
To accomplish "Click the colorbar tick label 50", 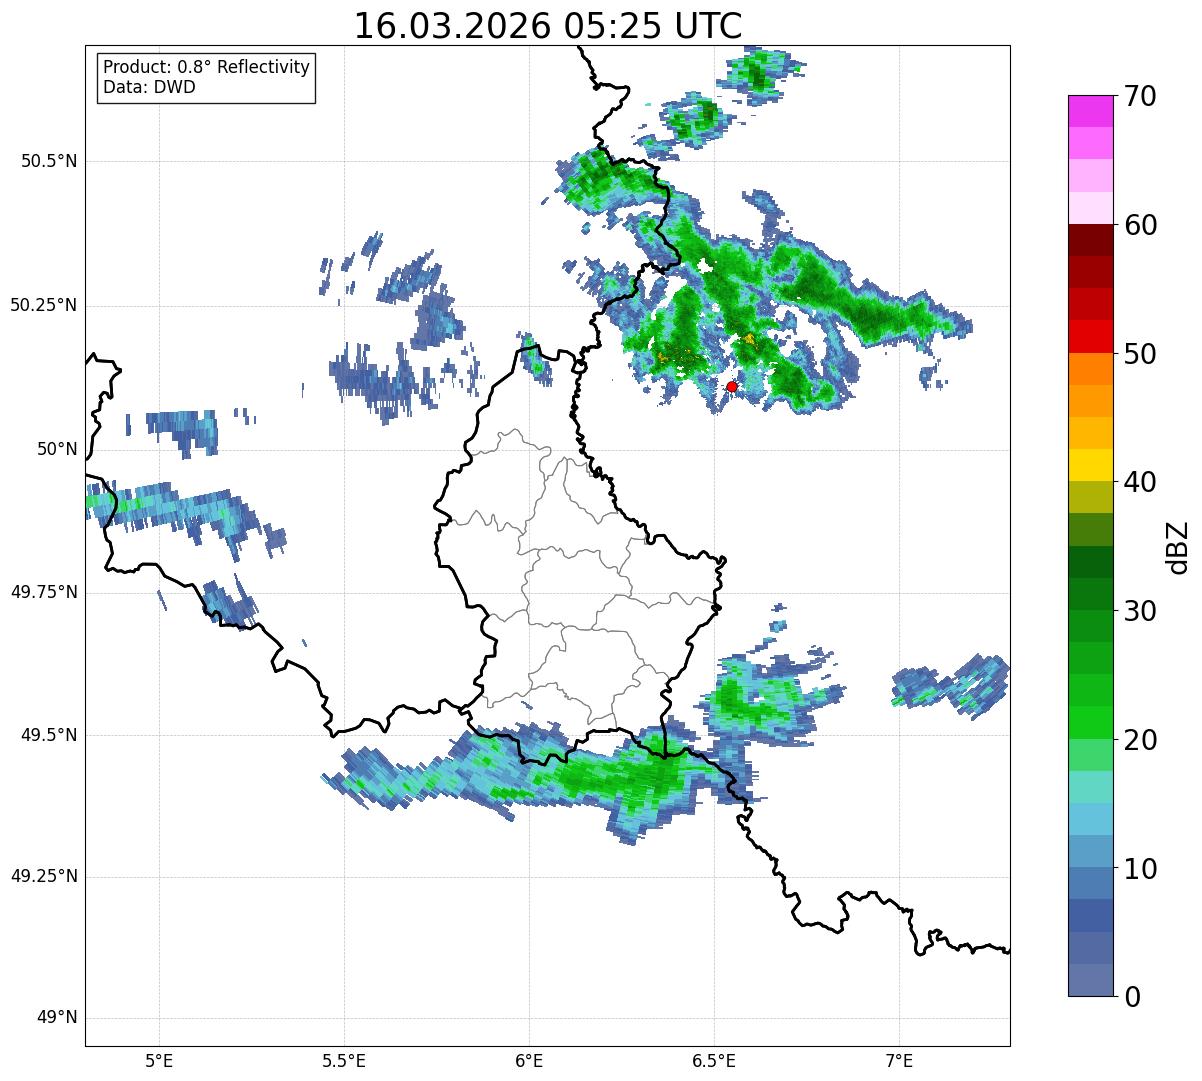I will click(x=1140, y=354).
